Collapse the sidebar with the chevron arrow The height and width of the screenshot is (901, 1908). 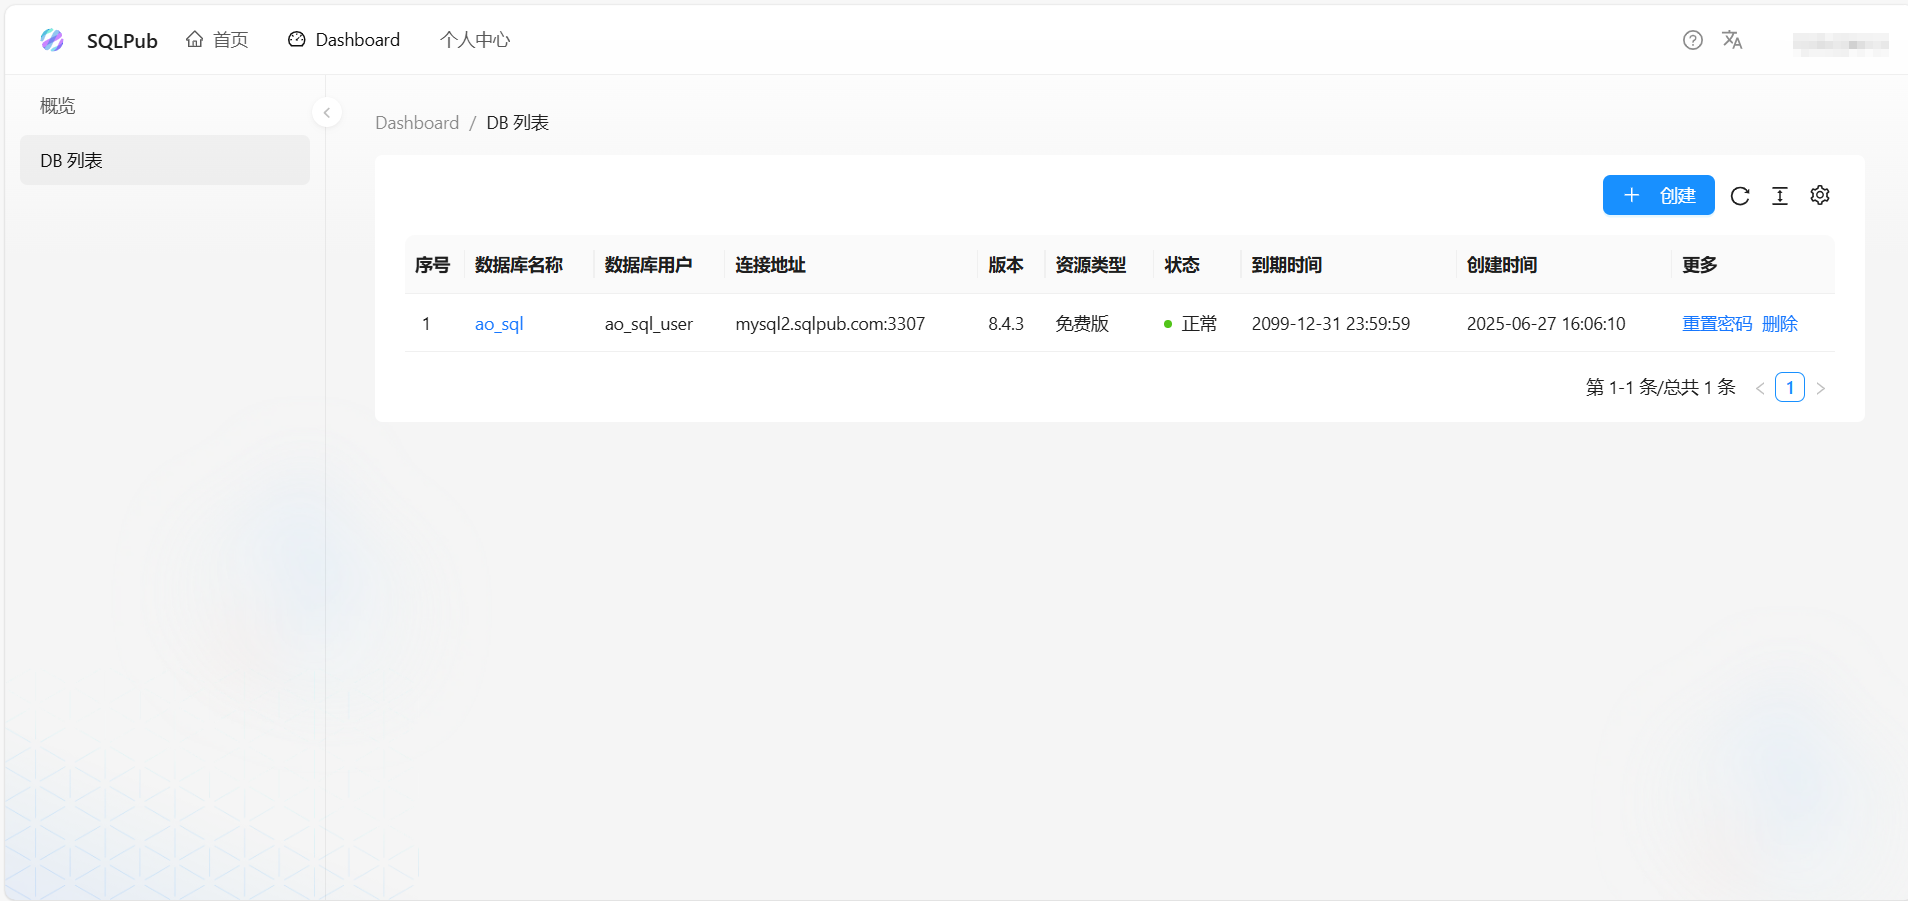(x=326, y=112)
